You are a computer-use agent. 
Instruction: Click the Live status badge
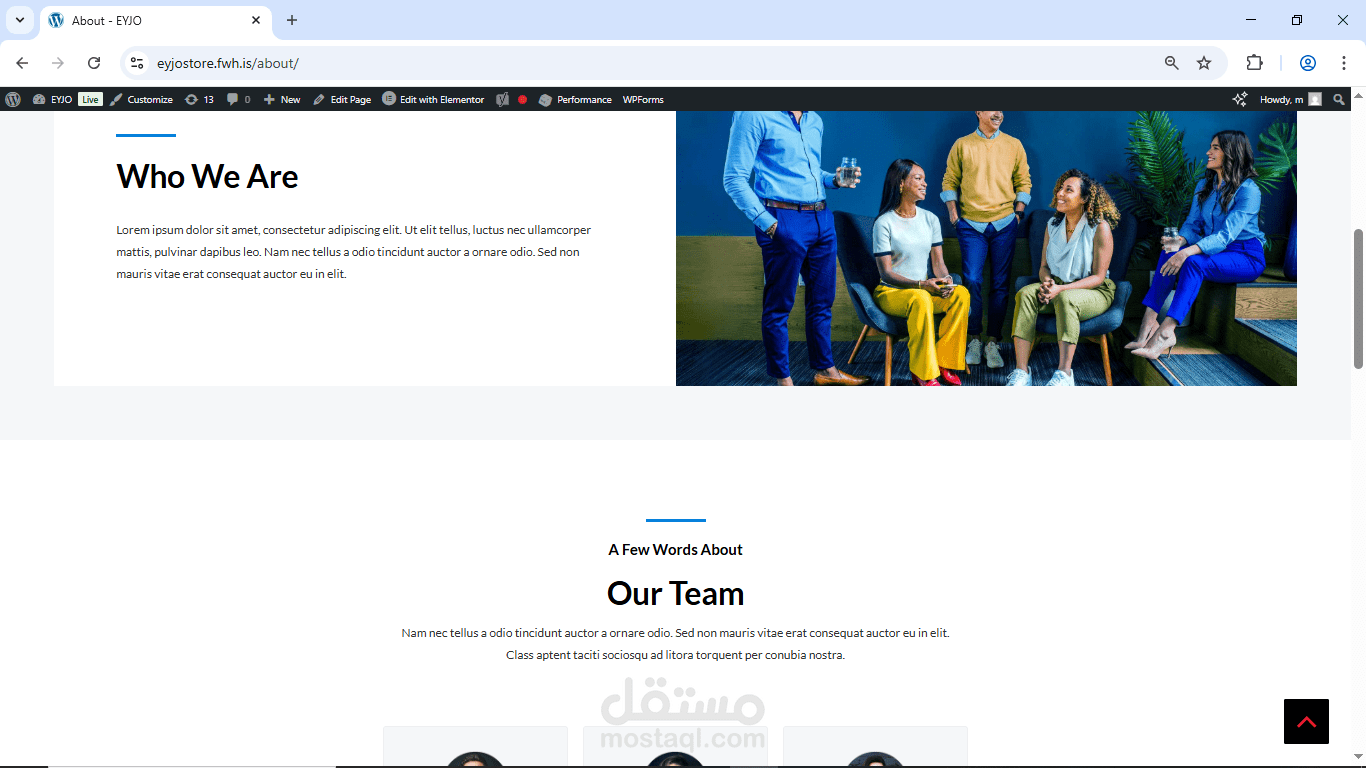pyautogui.click(x=90, y=99)
